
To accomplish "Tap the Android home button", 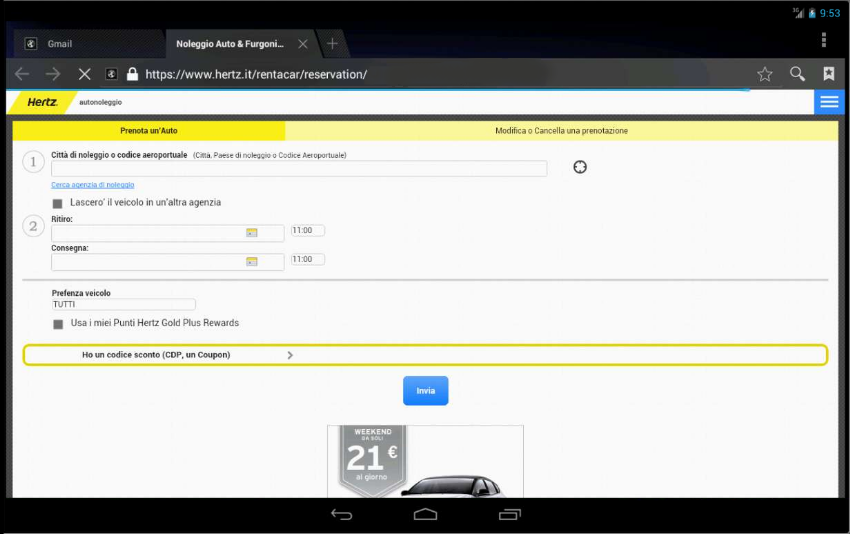I will pos(425,514).
